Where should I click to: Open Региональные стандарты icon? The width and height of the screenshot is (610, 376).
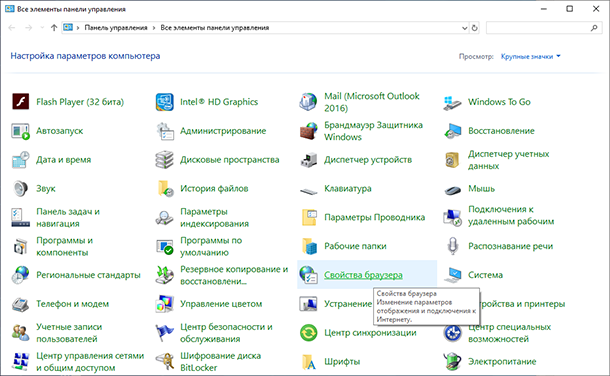pyautogui.click(x=21, y=275)
